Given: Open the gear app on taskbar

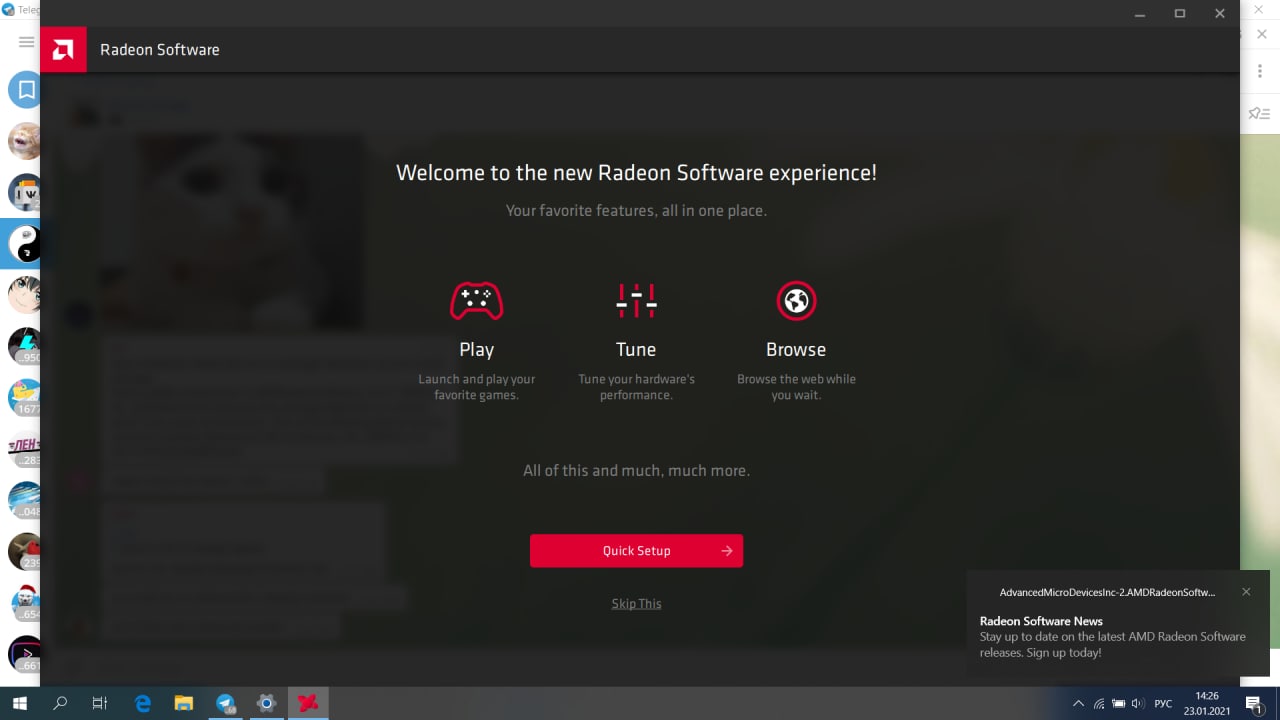Looking at the screenshot, I should [x=266, y=703].
